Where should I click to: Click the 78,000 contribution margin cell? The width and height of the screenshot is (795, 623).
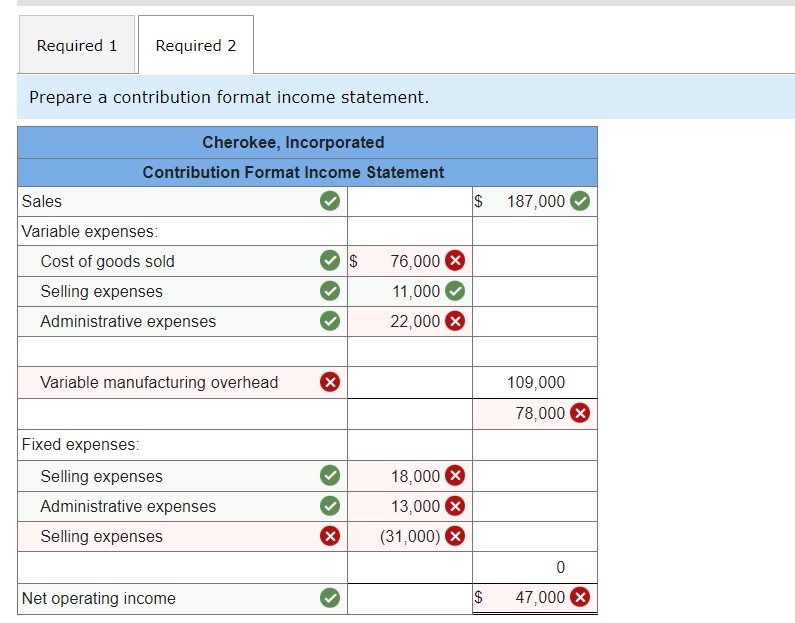pos(535,414)
